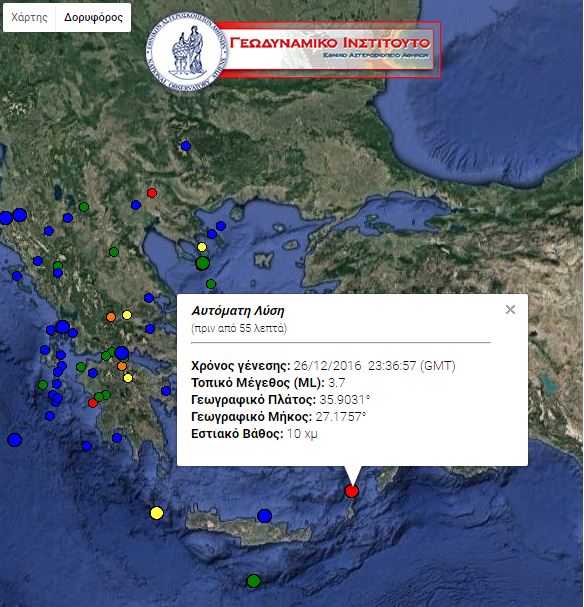Select the yellow marker above the large green one
Viewport: 584px width, 607px height.
202,247
